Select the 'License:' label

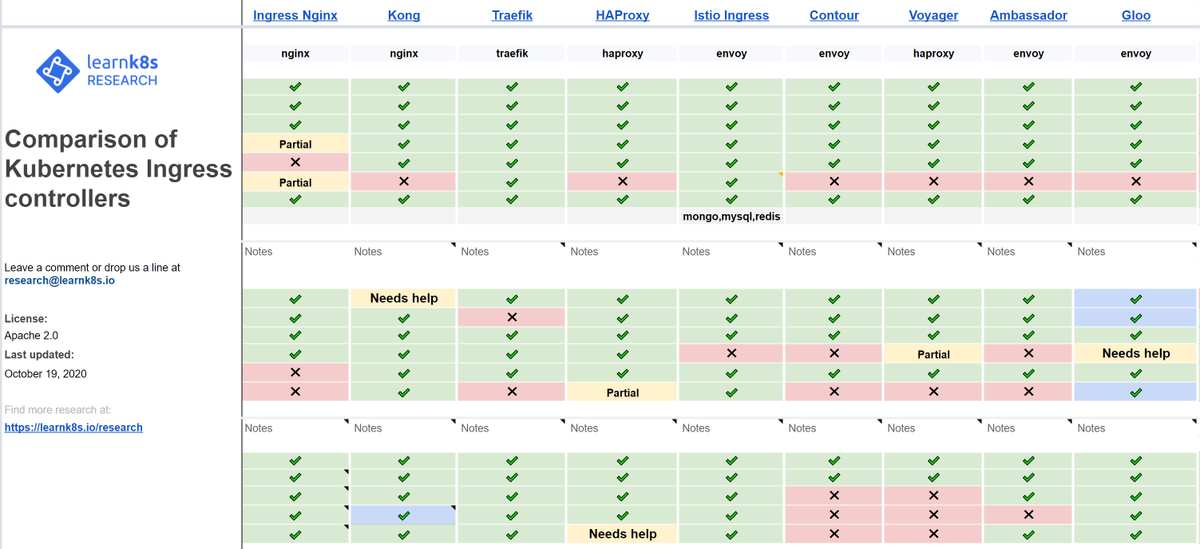26,318
